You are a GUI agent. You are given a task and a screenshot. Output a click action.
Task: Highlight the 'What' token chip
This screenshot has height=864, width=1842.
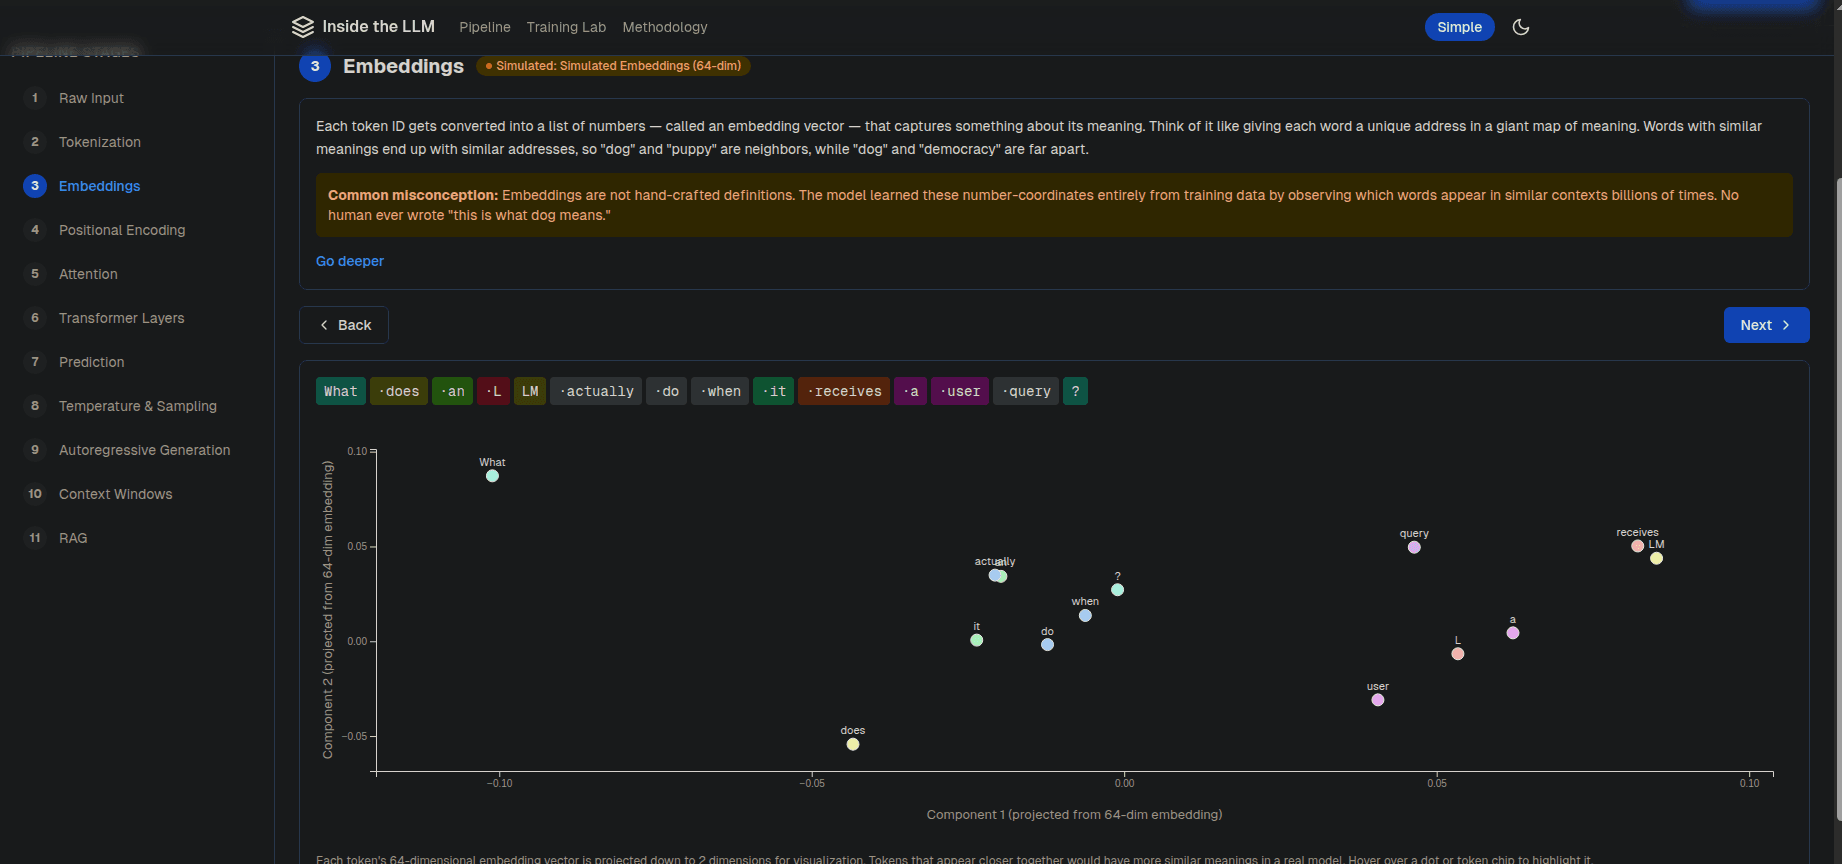coord(341,391)
